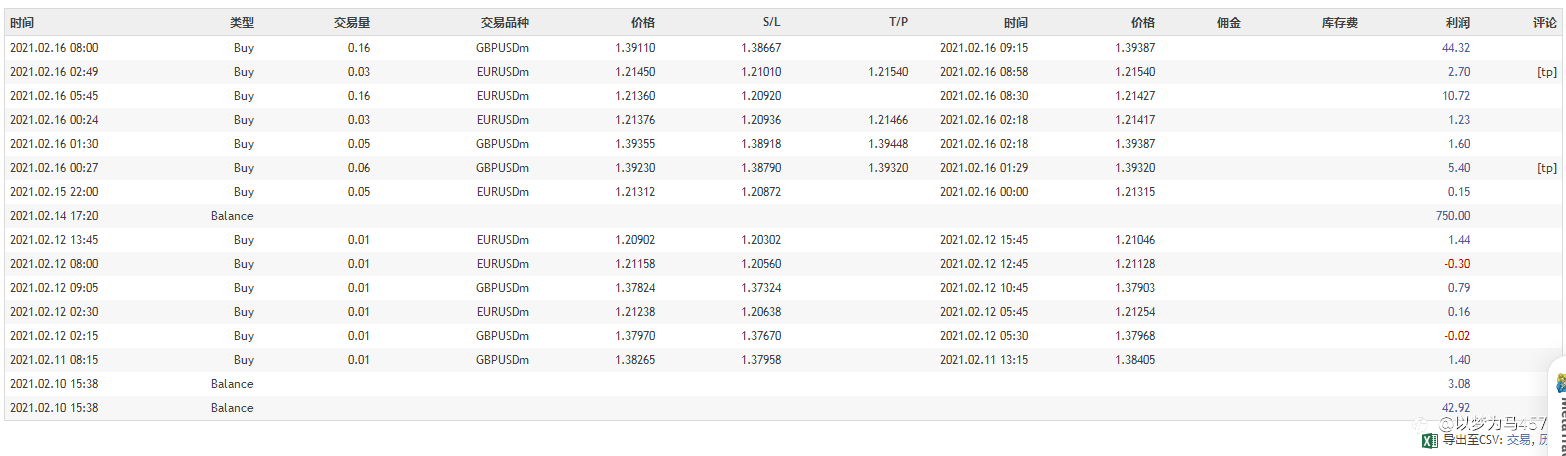Click stop loss value 1.37958
Image resolution: width=1566 pixels, height=456 pixels.
761,360
